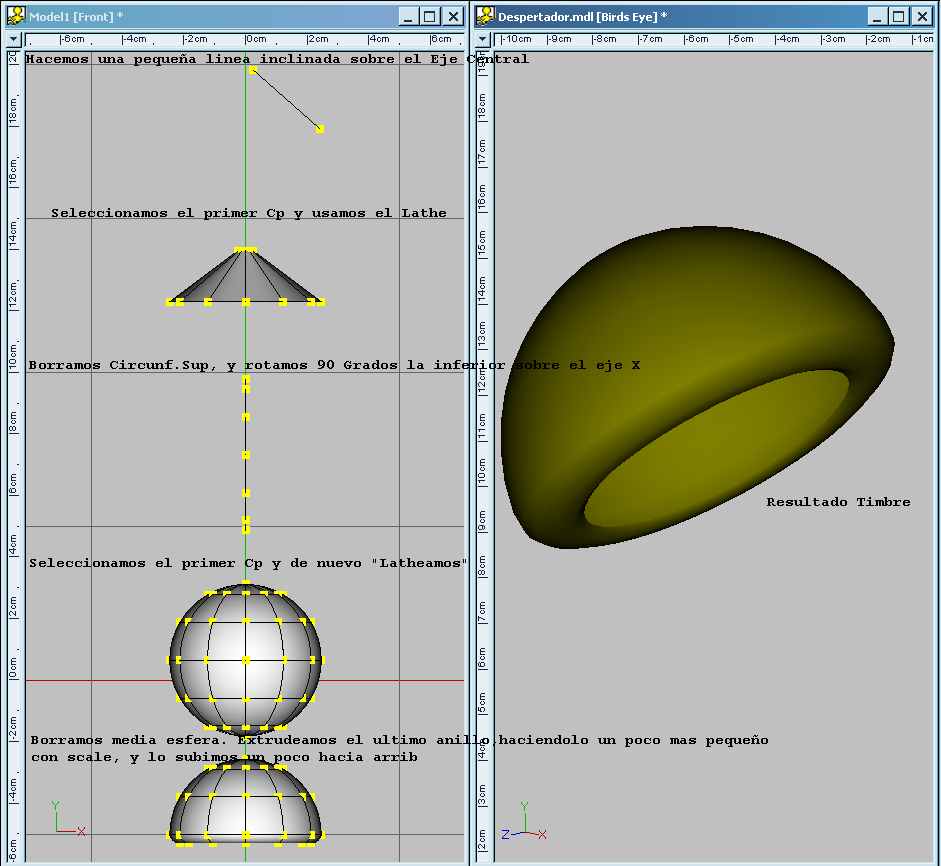Click the center control point of the full sphere
This screenshot has width=941, height=866.
point(245,660)
